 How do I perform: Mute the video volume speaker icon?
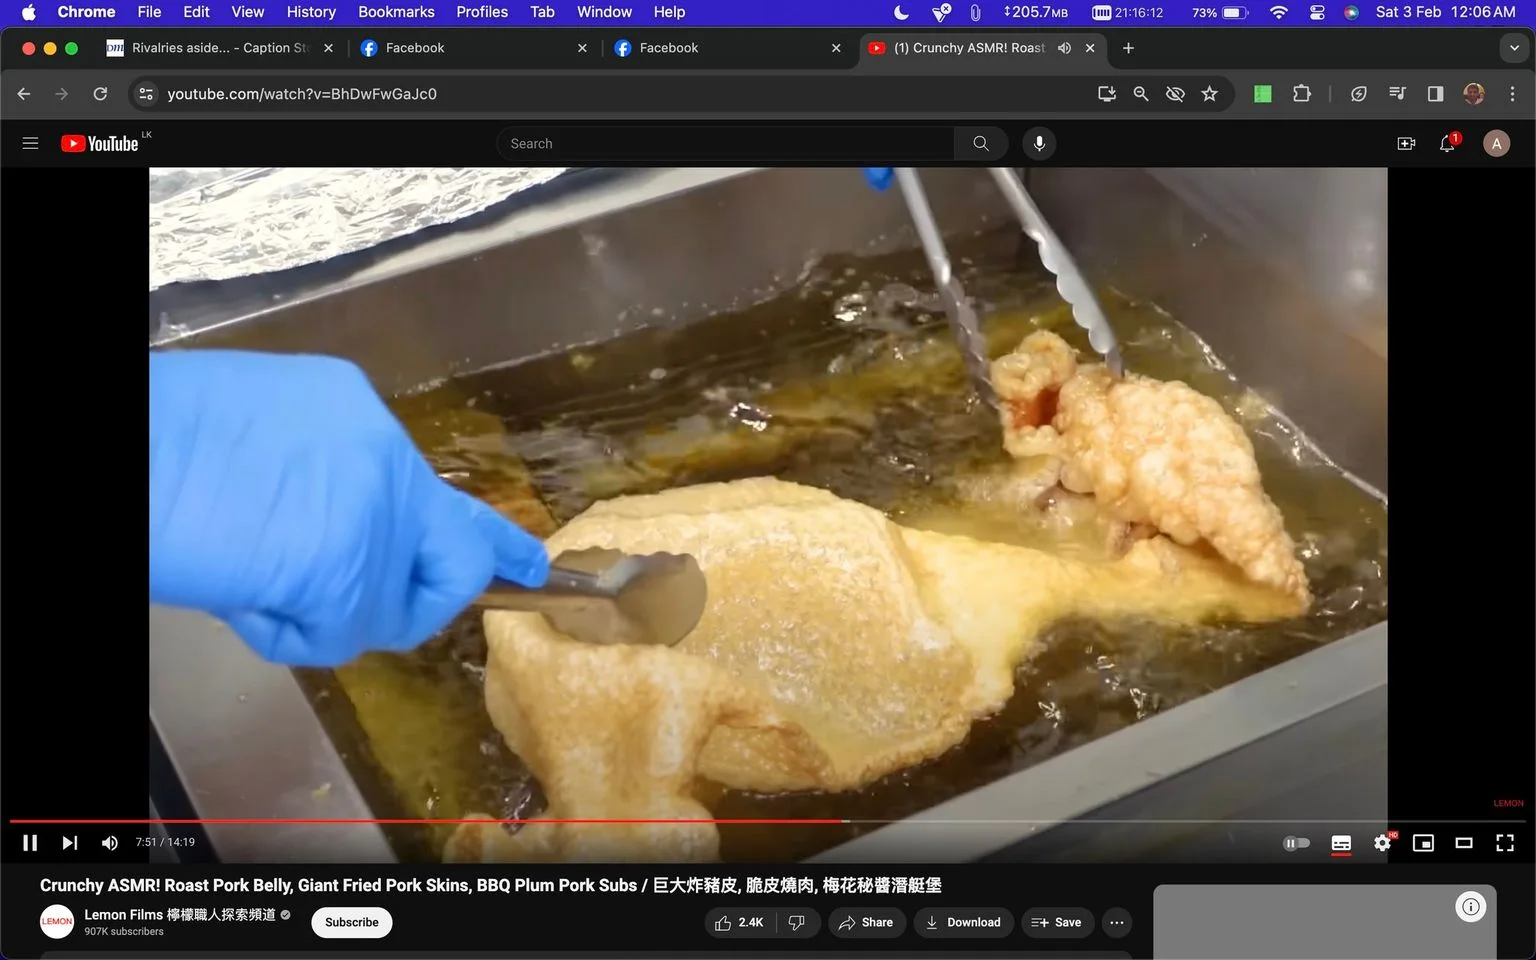coord(109,843)
